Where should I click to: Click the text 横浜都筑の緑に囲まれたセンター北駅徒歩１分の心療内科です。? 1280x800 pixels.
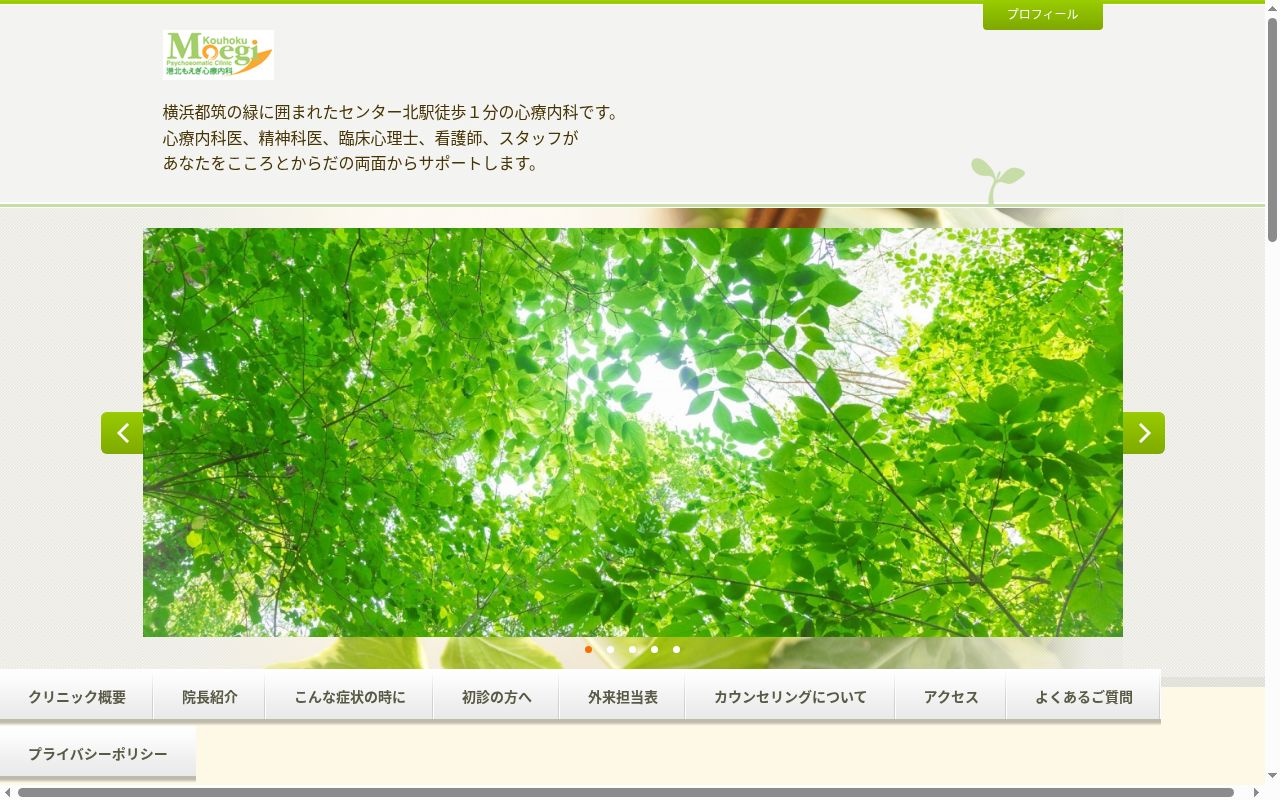[x=393, y=112]
